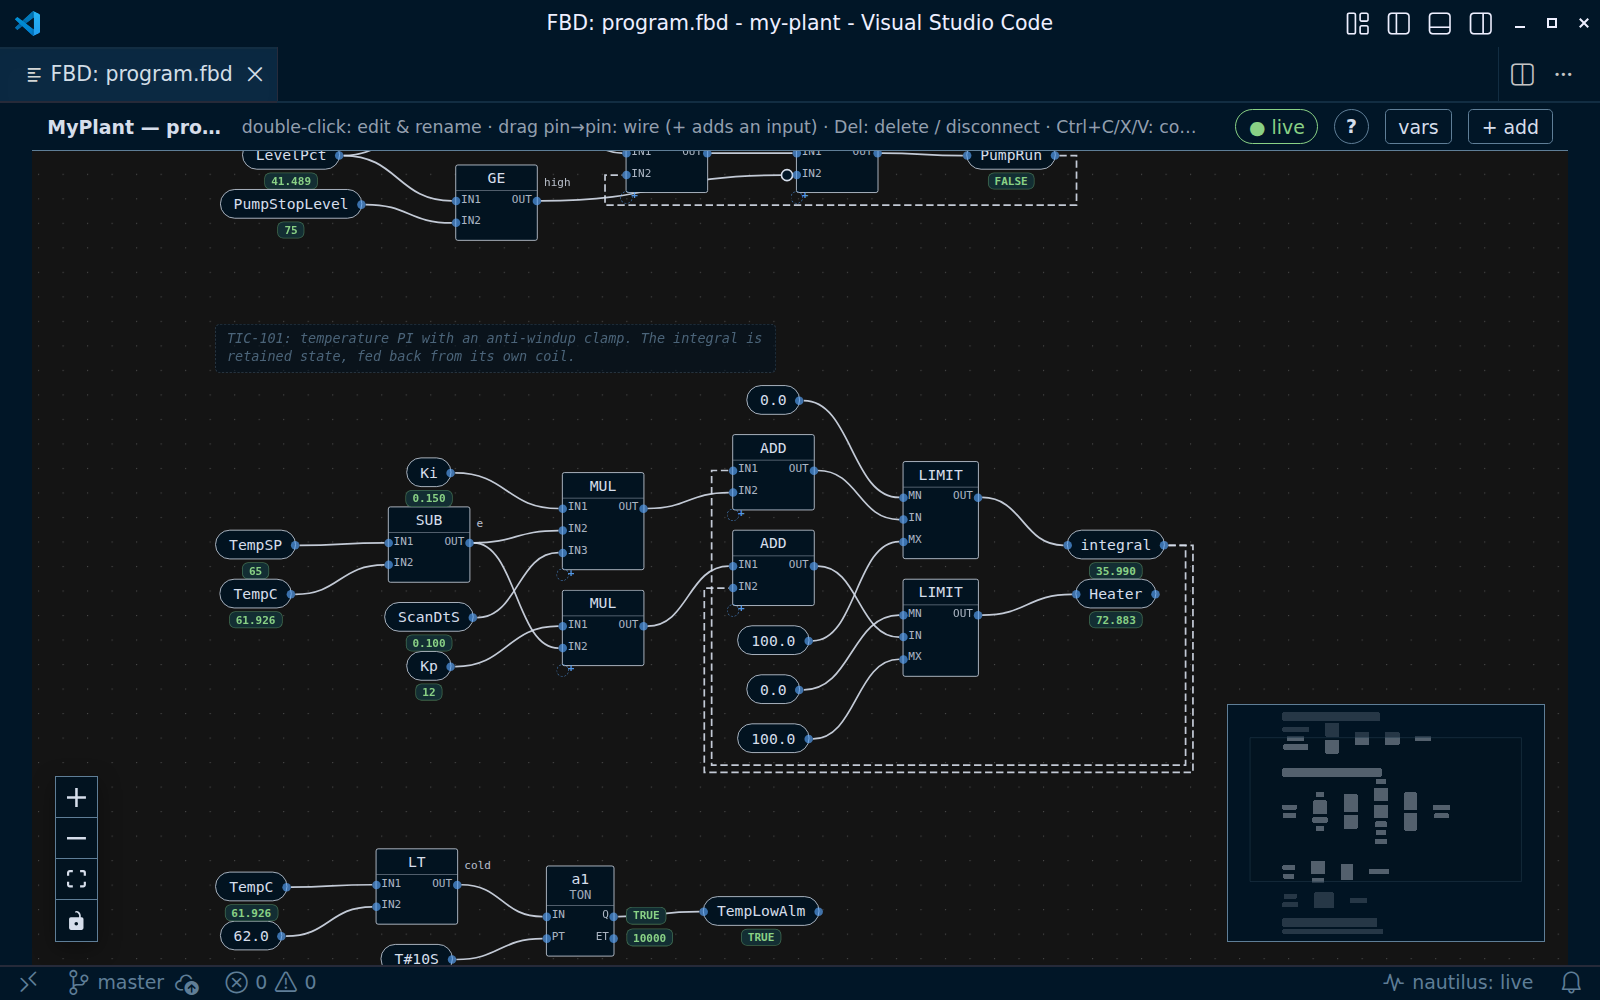Select the LT comparison block
Image resolution: width=1600 pixels, height=1000 pixels.
pos(417,886)
